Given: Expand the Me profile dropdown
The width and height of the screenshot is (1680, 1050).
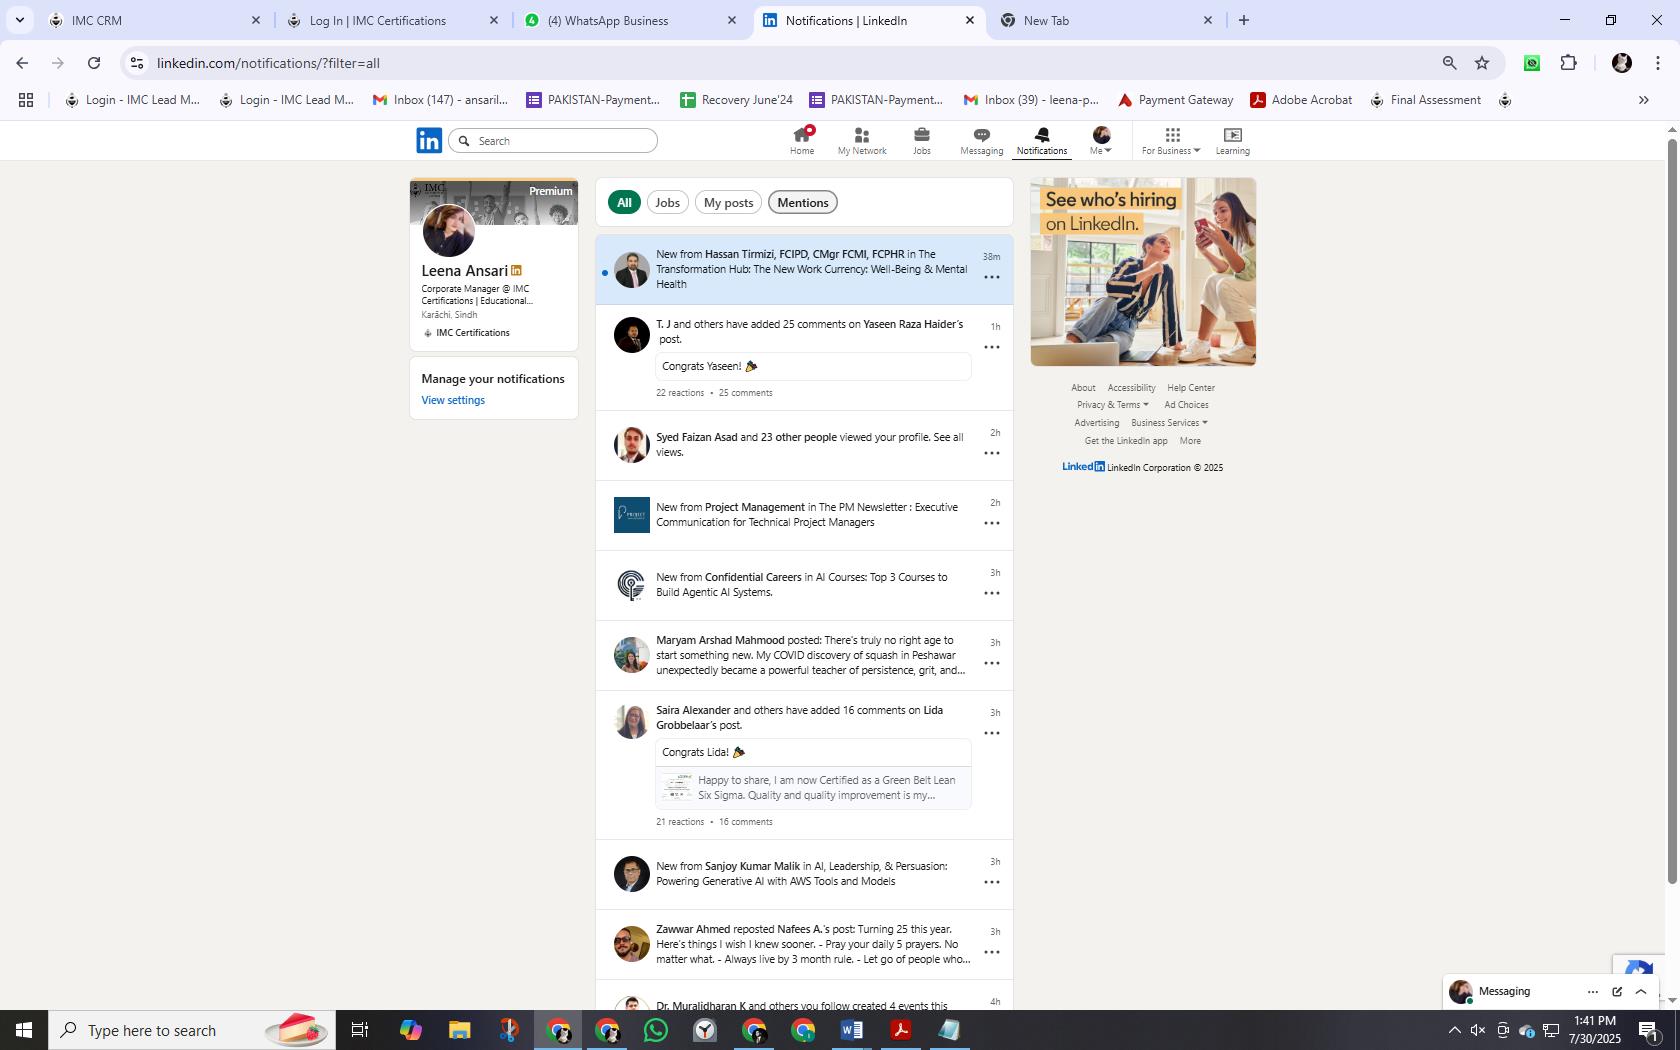Looking at the screenshot, I should click(1101, 141).
